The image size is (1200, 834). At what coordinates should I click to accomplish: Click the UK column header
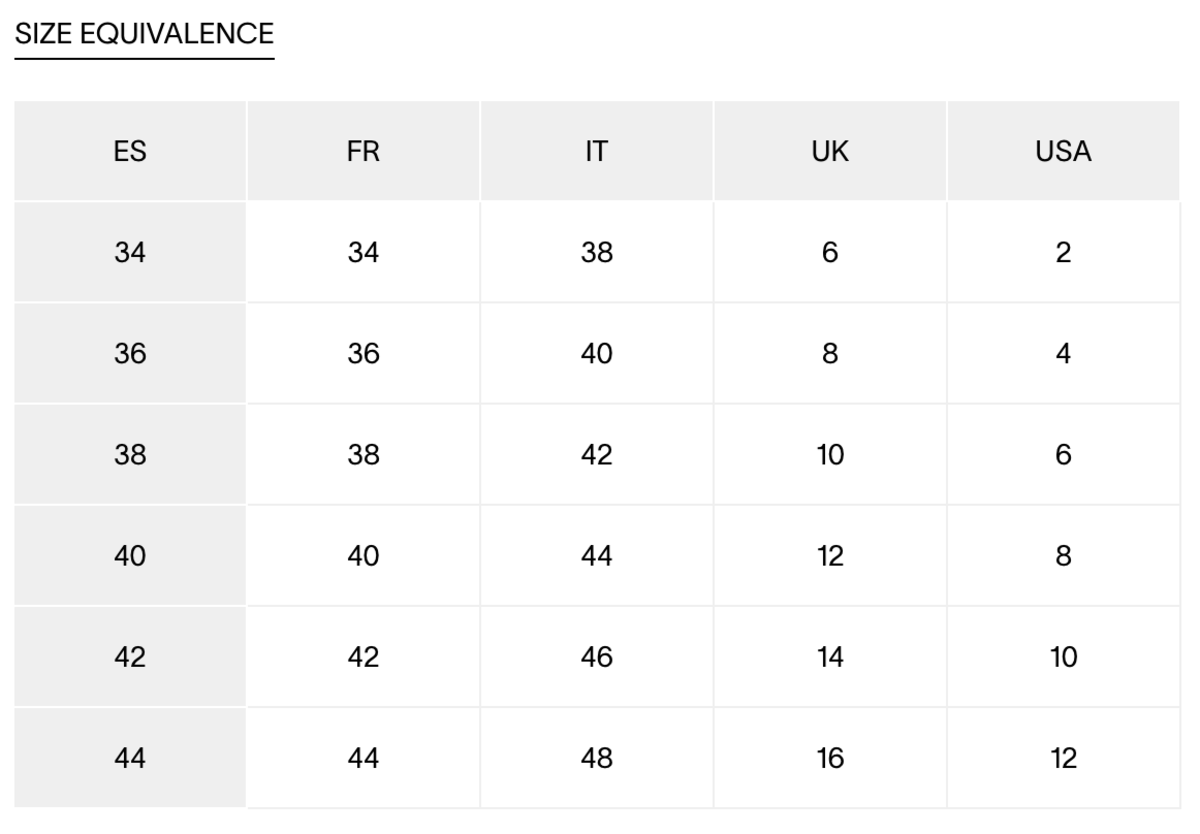point(830,152)
